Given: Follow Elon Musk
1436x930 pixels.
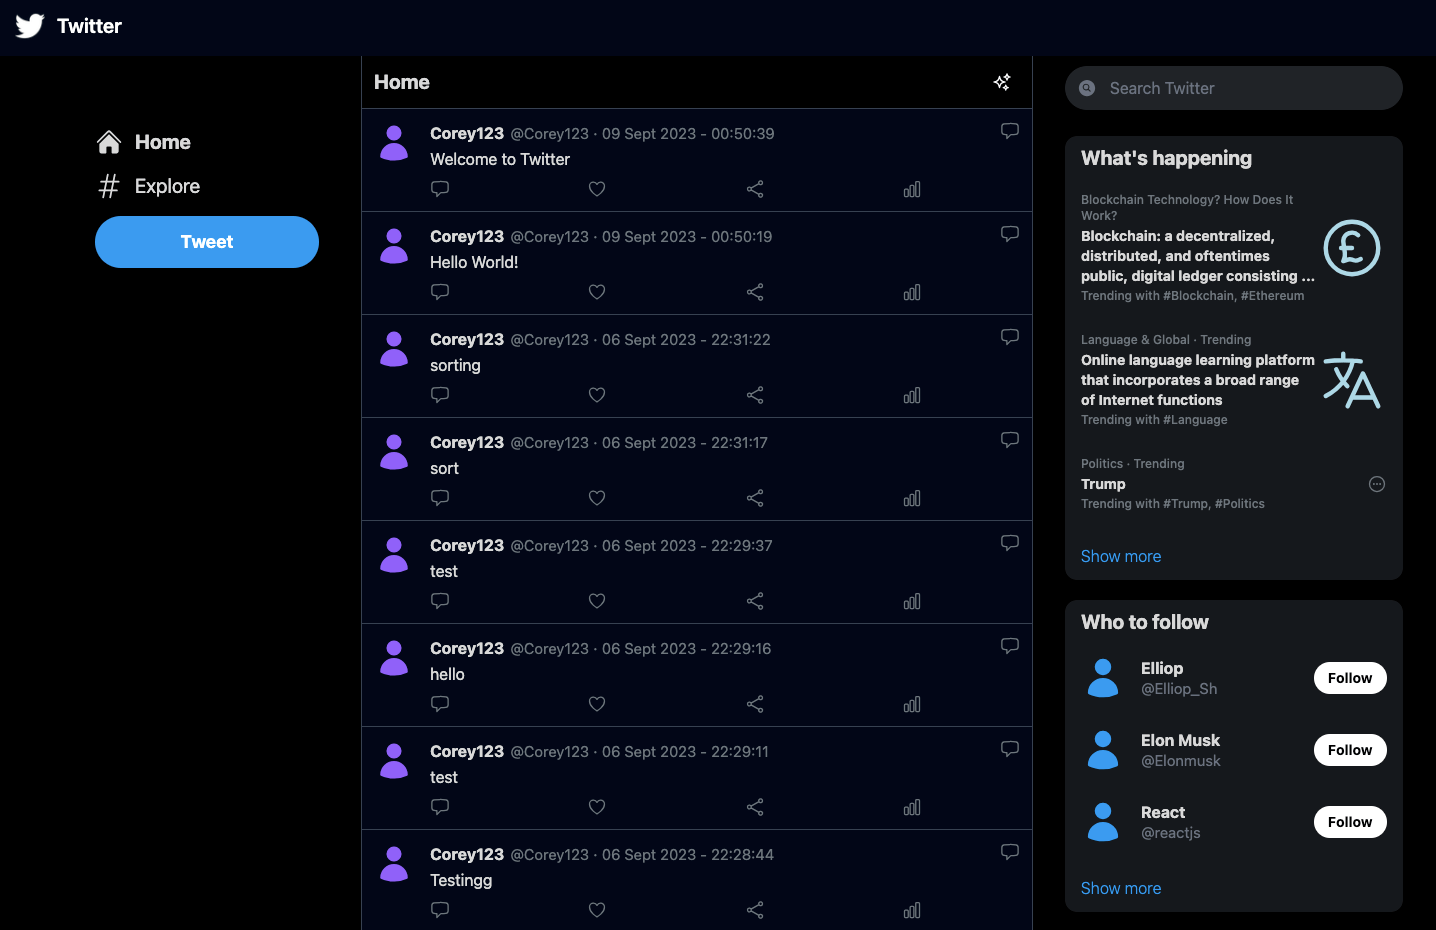Looking at the screenshot, I should pos(1350,750).
